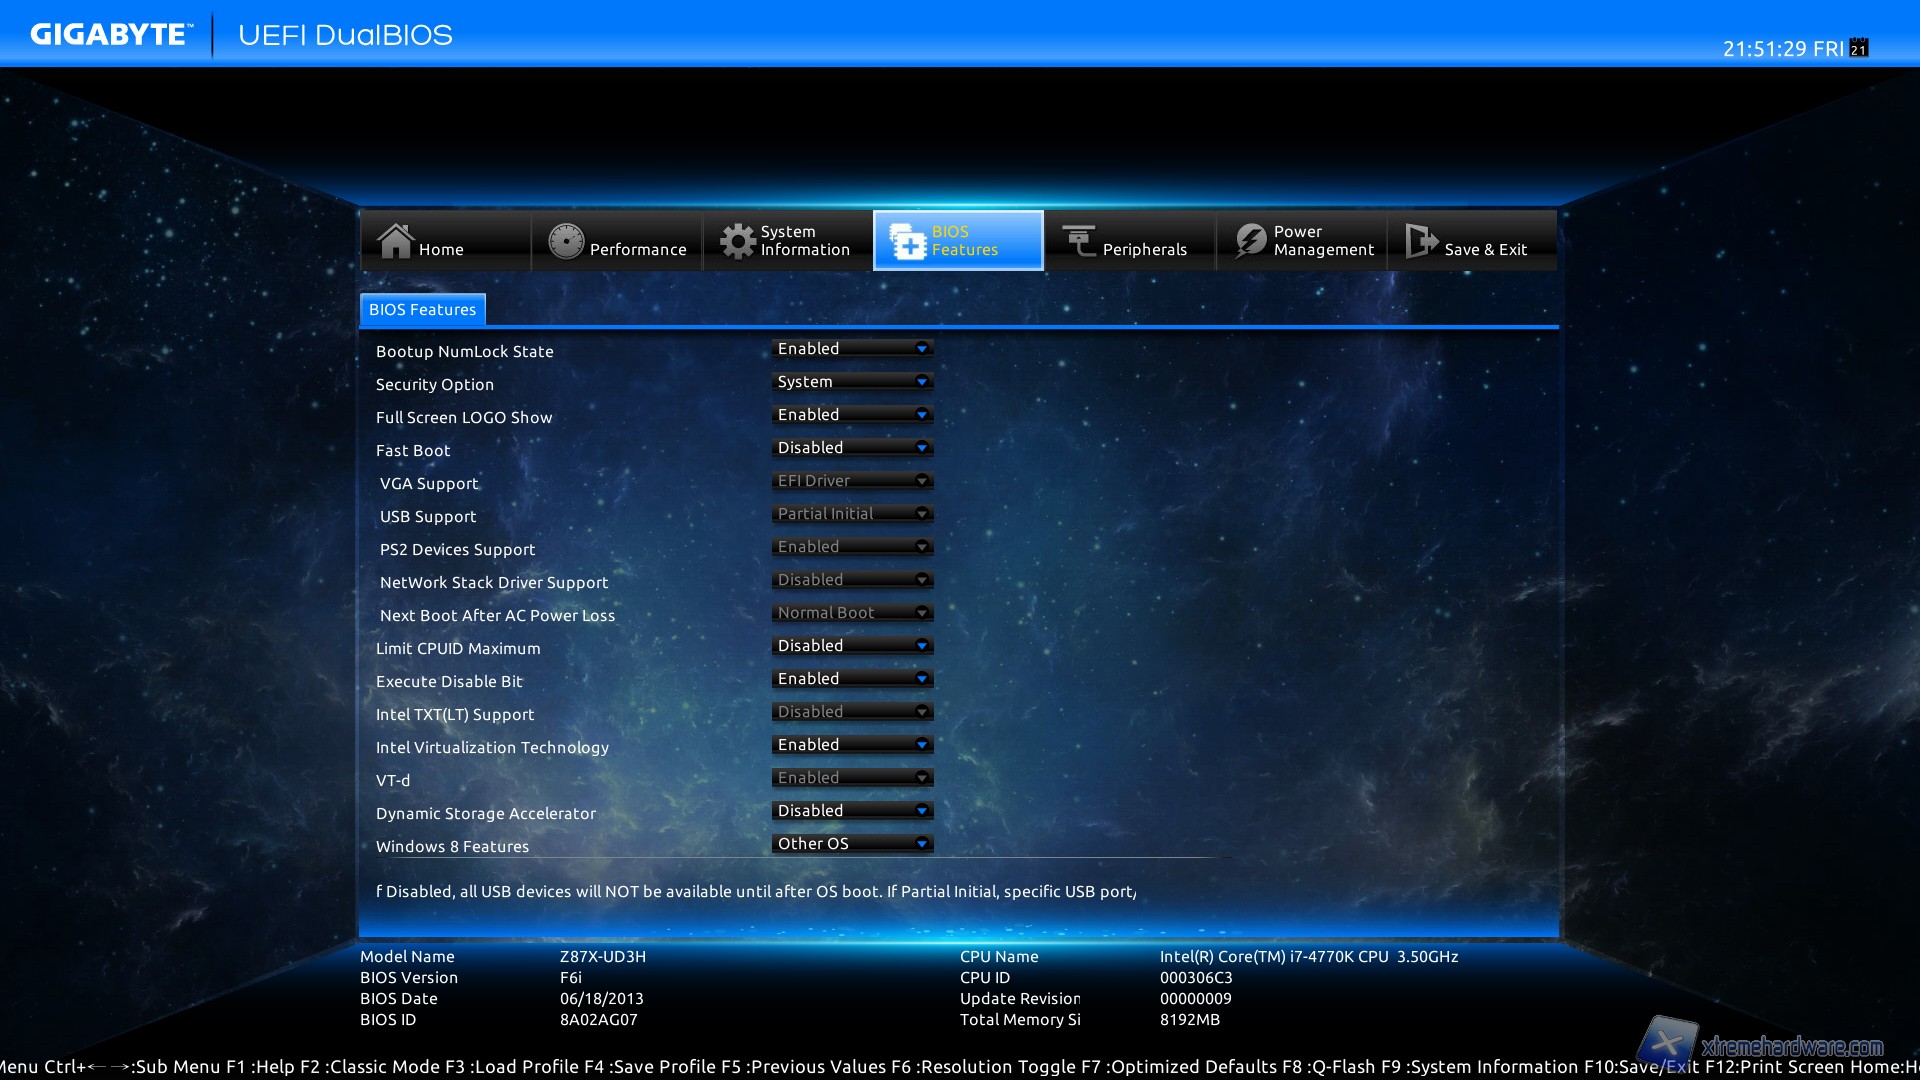
Task: Click the Dynamic Storage Accelerator label
Action: coord(485,814)
